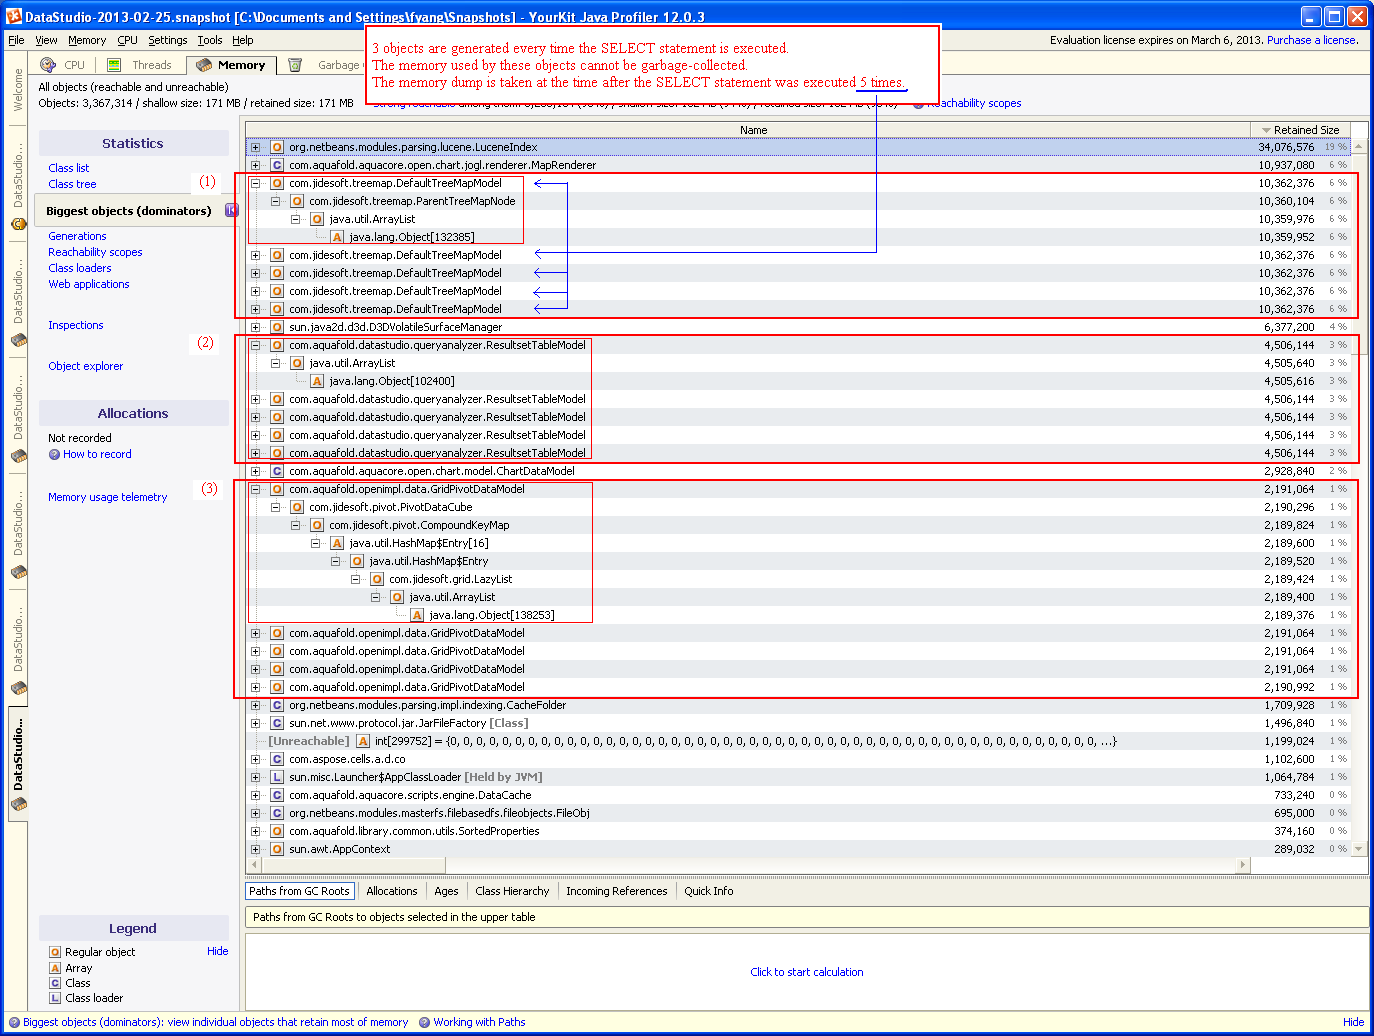The width and height of the screenshot is (1374, 1036).
Task: Click object icon of ParentTreeMapNode row
Action: (x=297, y=201)
